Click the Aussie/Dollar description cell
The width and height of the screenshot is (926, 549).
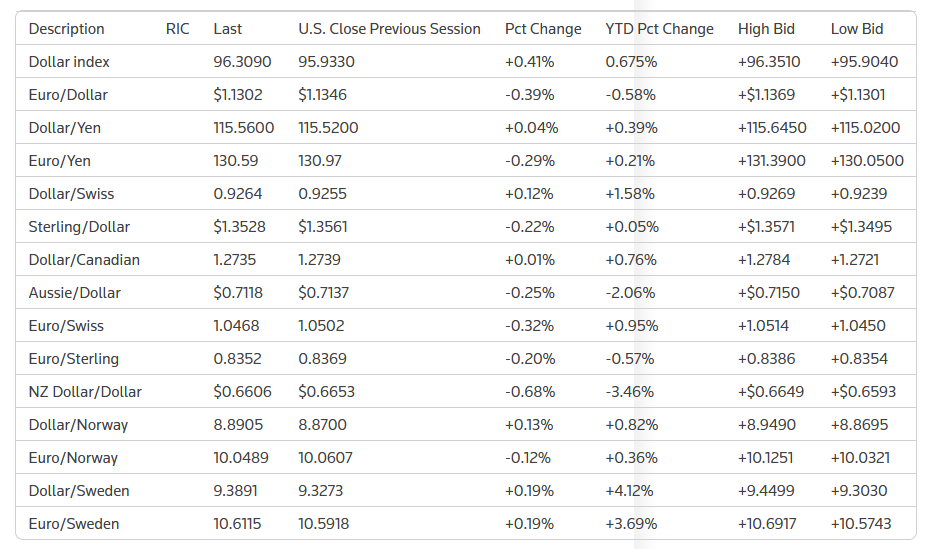75,293
